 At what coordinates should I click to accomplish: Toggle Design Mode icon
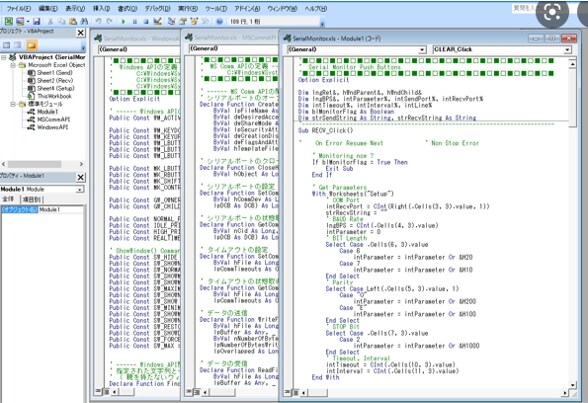(158, 21)
